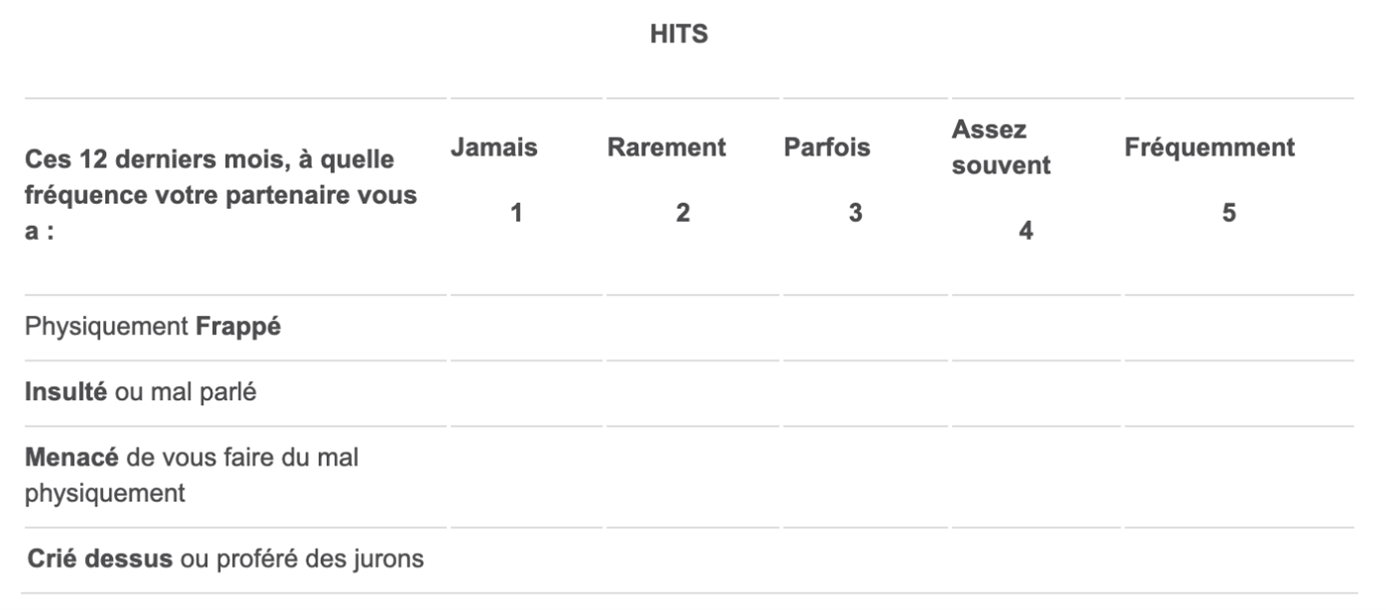Select the Jamais column header
Viewport: 1386px width, 610px height.
point(493,148)
